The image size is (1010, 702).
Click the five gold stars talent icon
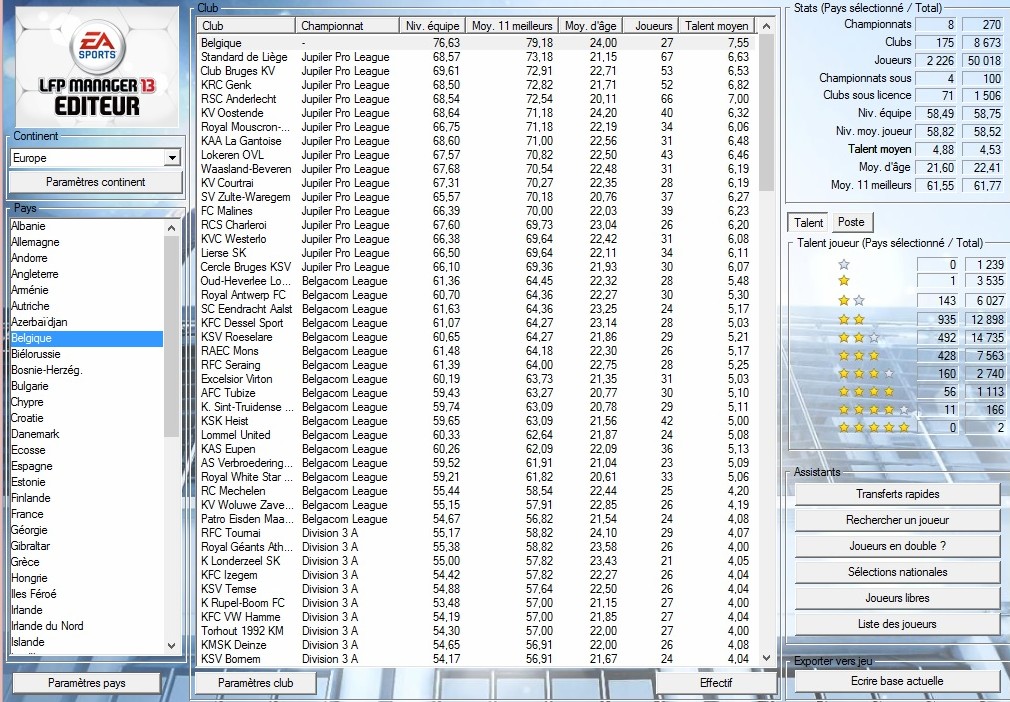click(874, 427)
